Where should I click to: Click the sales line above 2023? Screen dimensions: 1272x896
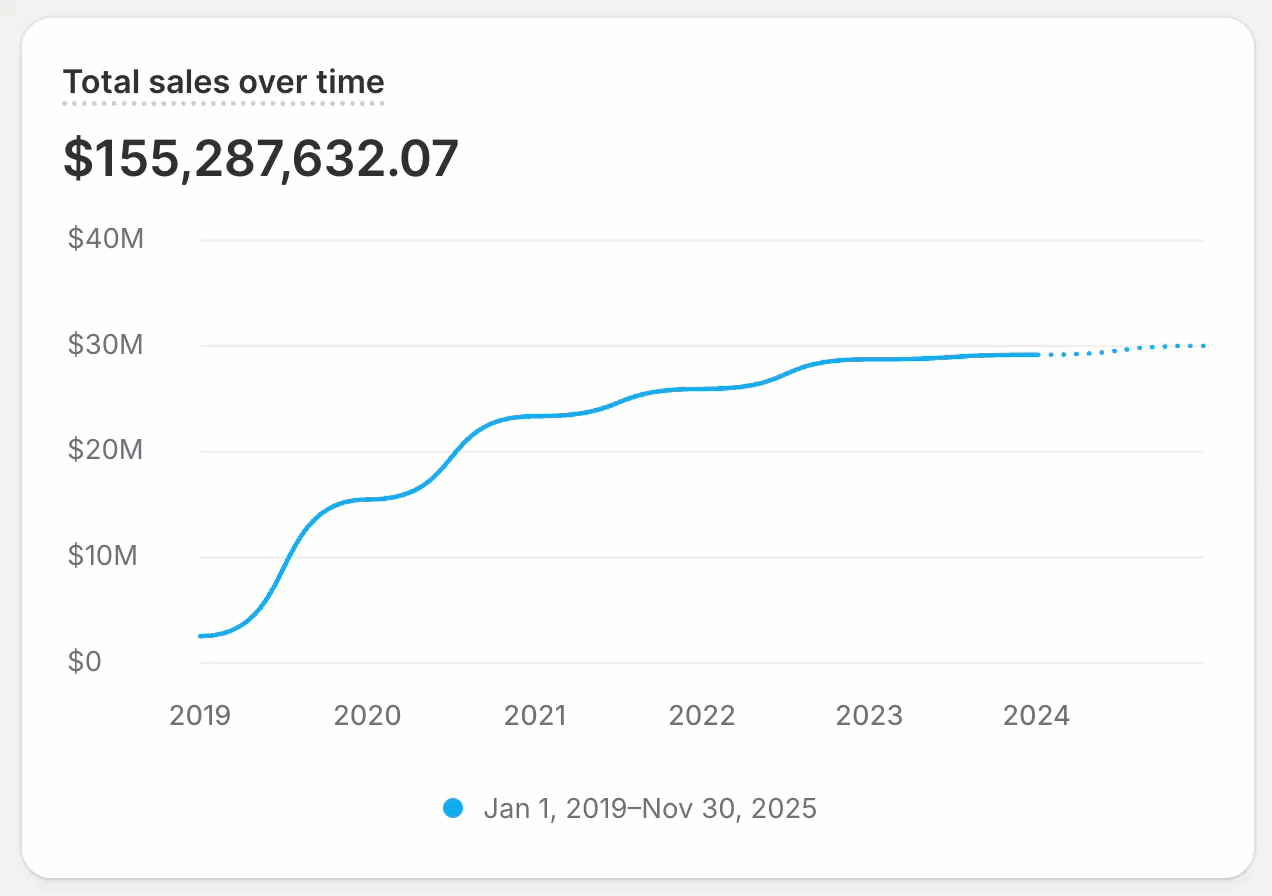coord(869,359)
